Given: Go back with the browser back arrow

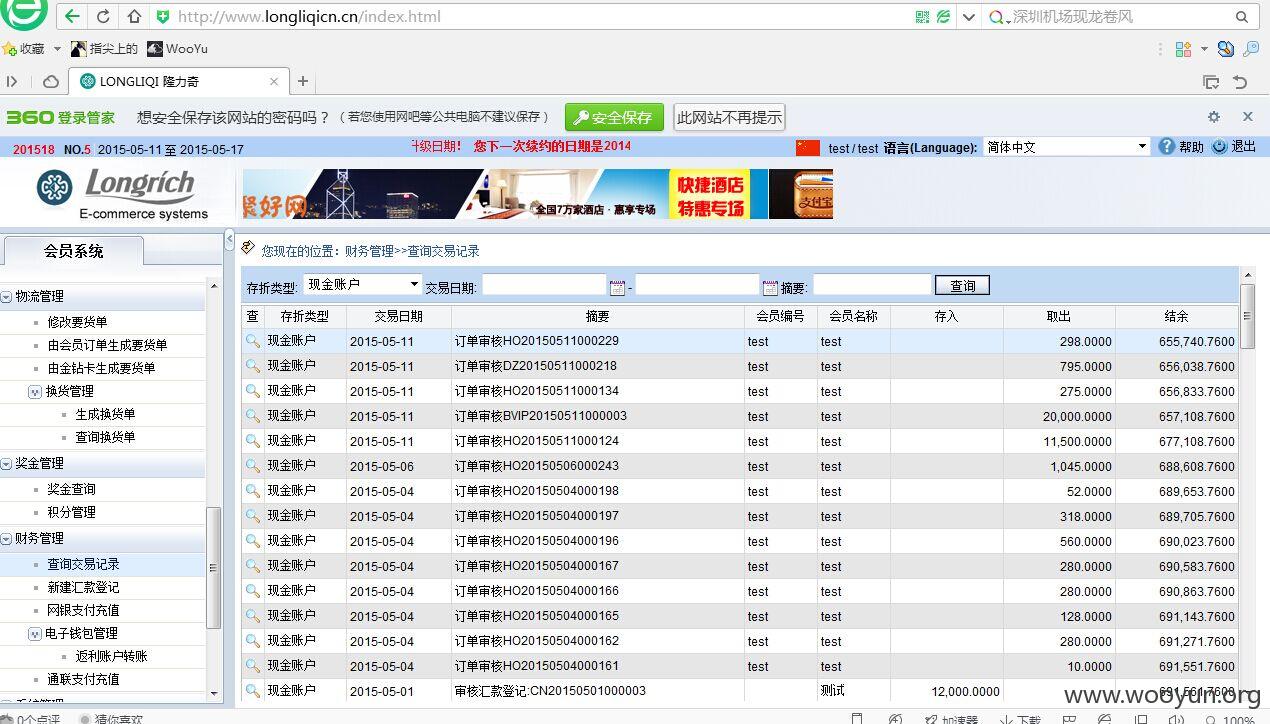Looking at the screenshot, I should tap(71, 17).
